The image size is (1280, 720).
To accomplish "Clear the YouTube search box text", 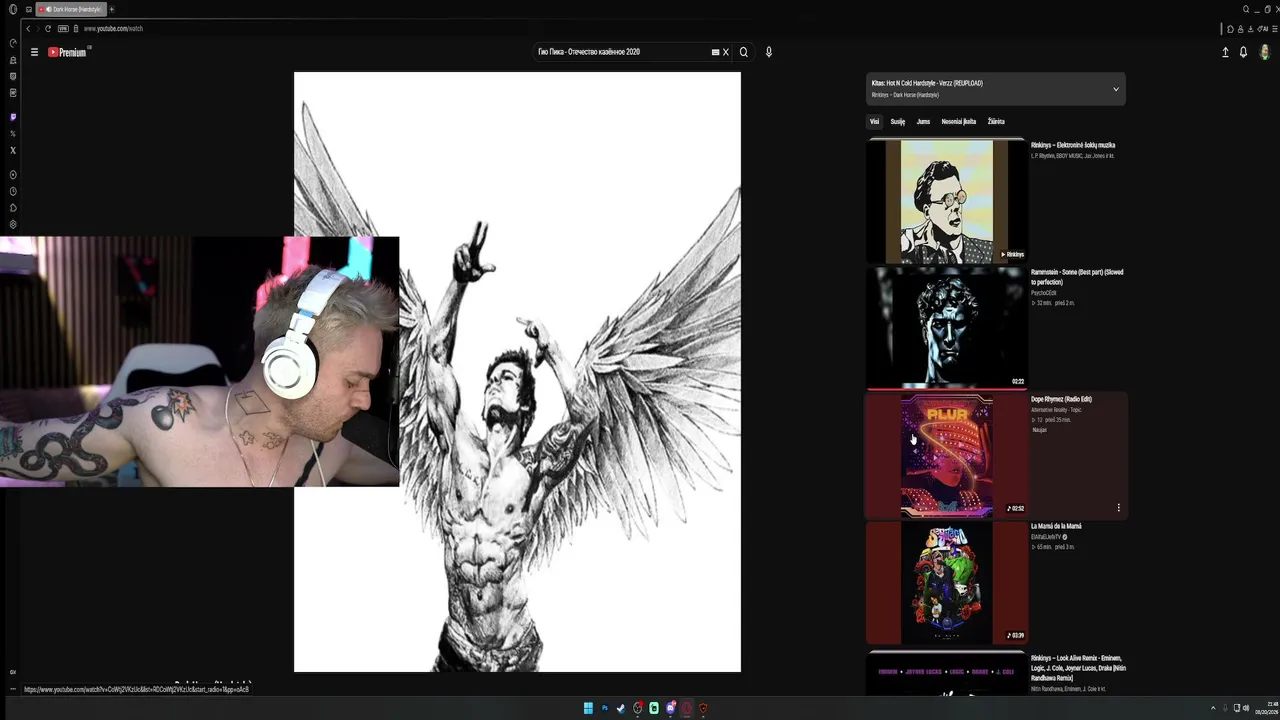I will tap(726, 52).
